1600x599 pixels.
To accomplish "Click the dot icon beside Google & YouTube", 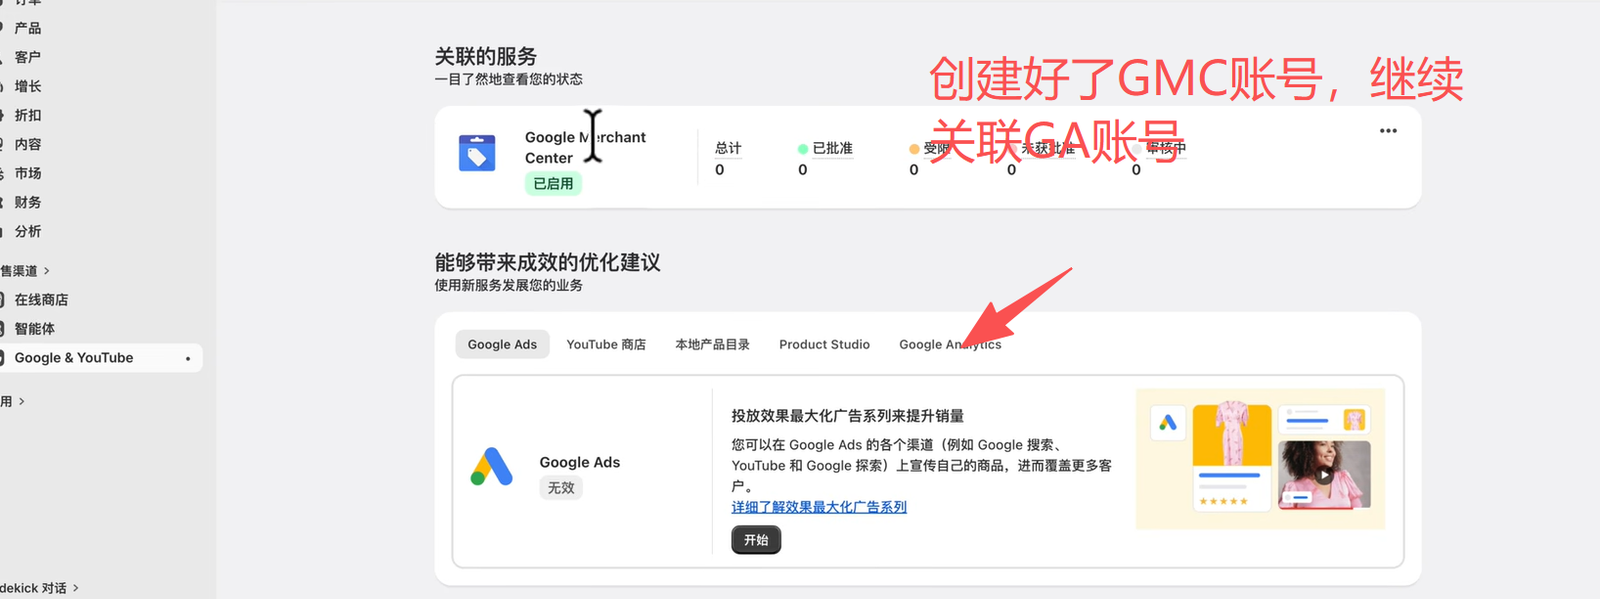I will (x=188, y=359).
